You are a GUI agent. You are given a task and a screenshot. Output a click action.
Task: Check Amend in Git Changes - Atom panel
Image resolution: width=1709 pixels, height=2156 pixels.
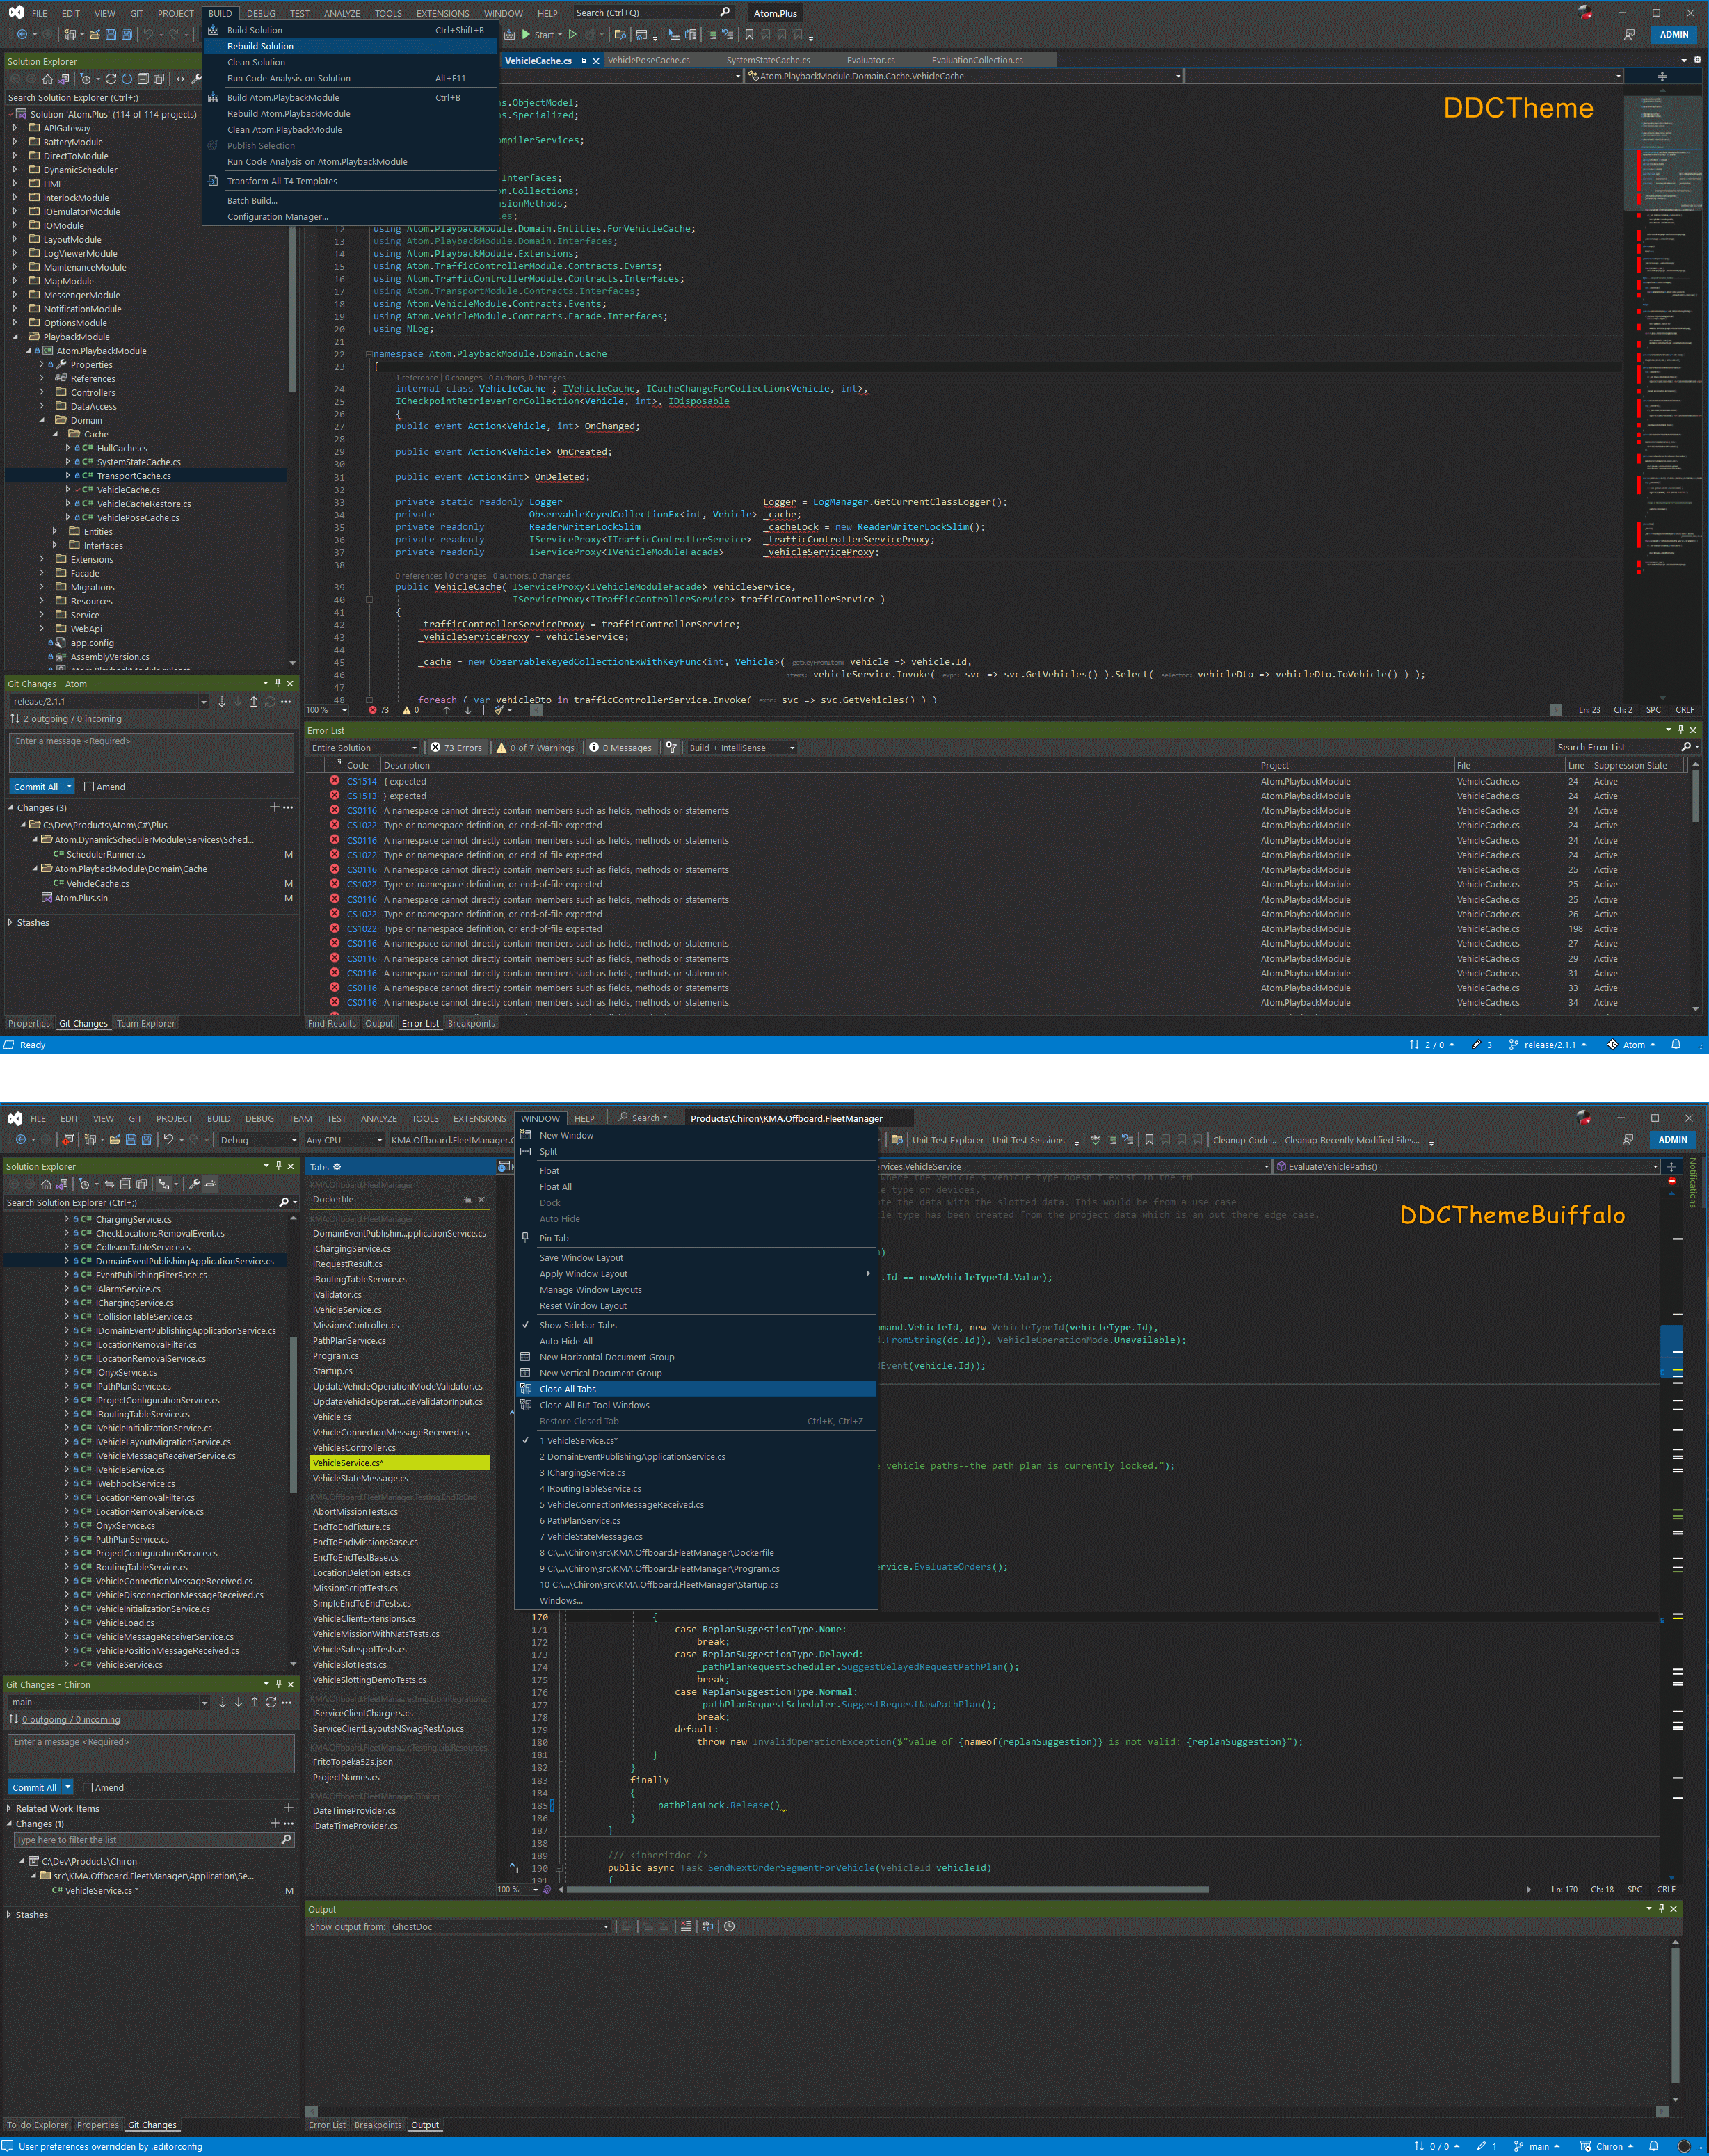click(x=89, y=787)
